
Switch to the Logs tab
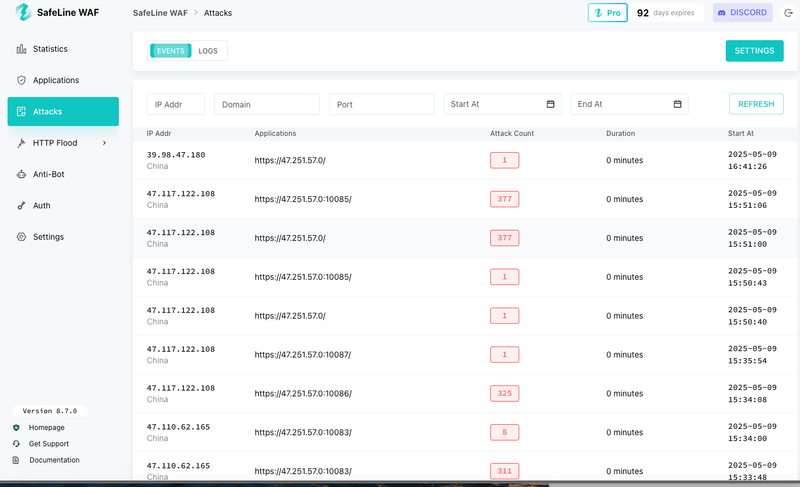208,50
